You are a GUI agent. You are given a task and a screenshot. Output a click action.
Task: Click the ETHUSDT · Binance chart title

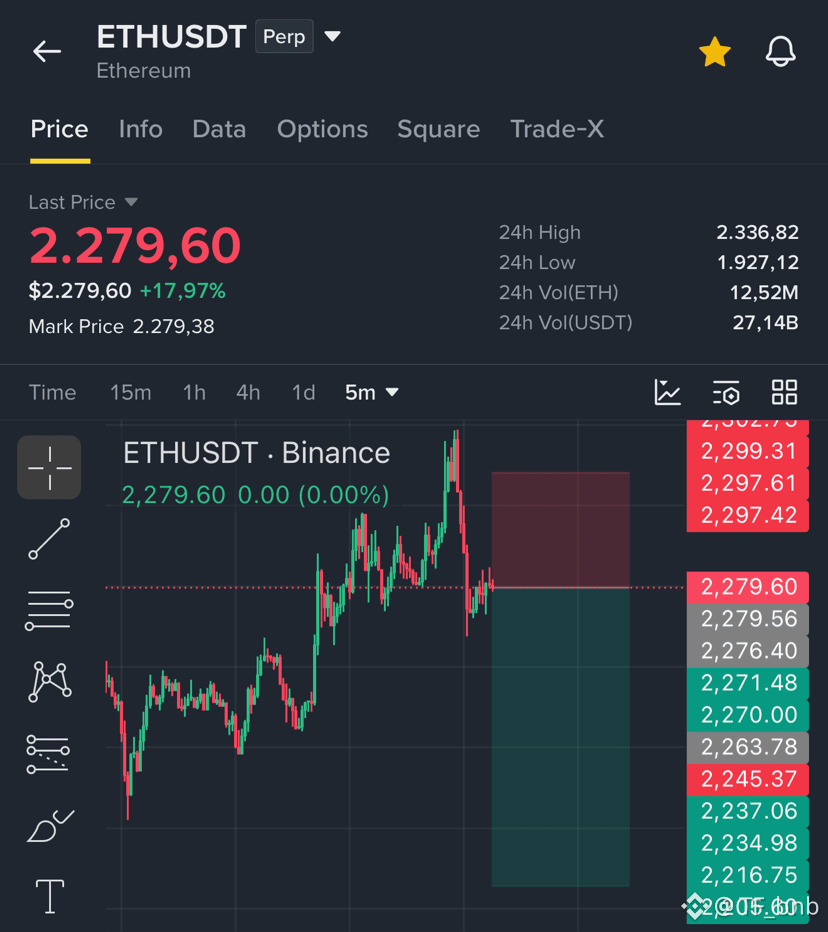point(256,454)
